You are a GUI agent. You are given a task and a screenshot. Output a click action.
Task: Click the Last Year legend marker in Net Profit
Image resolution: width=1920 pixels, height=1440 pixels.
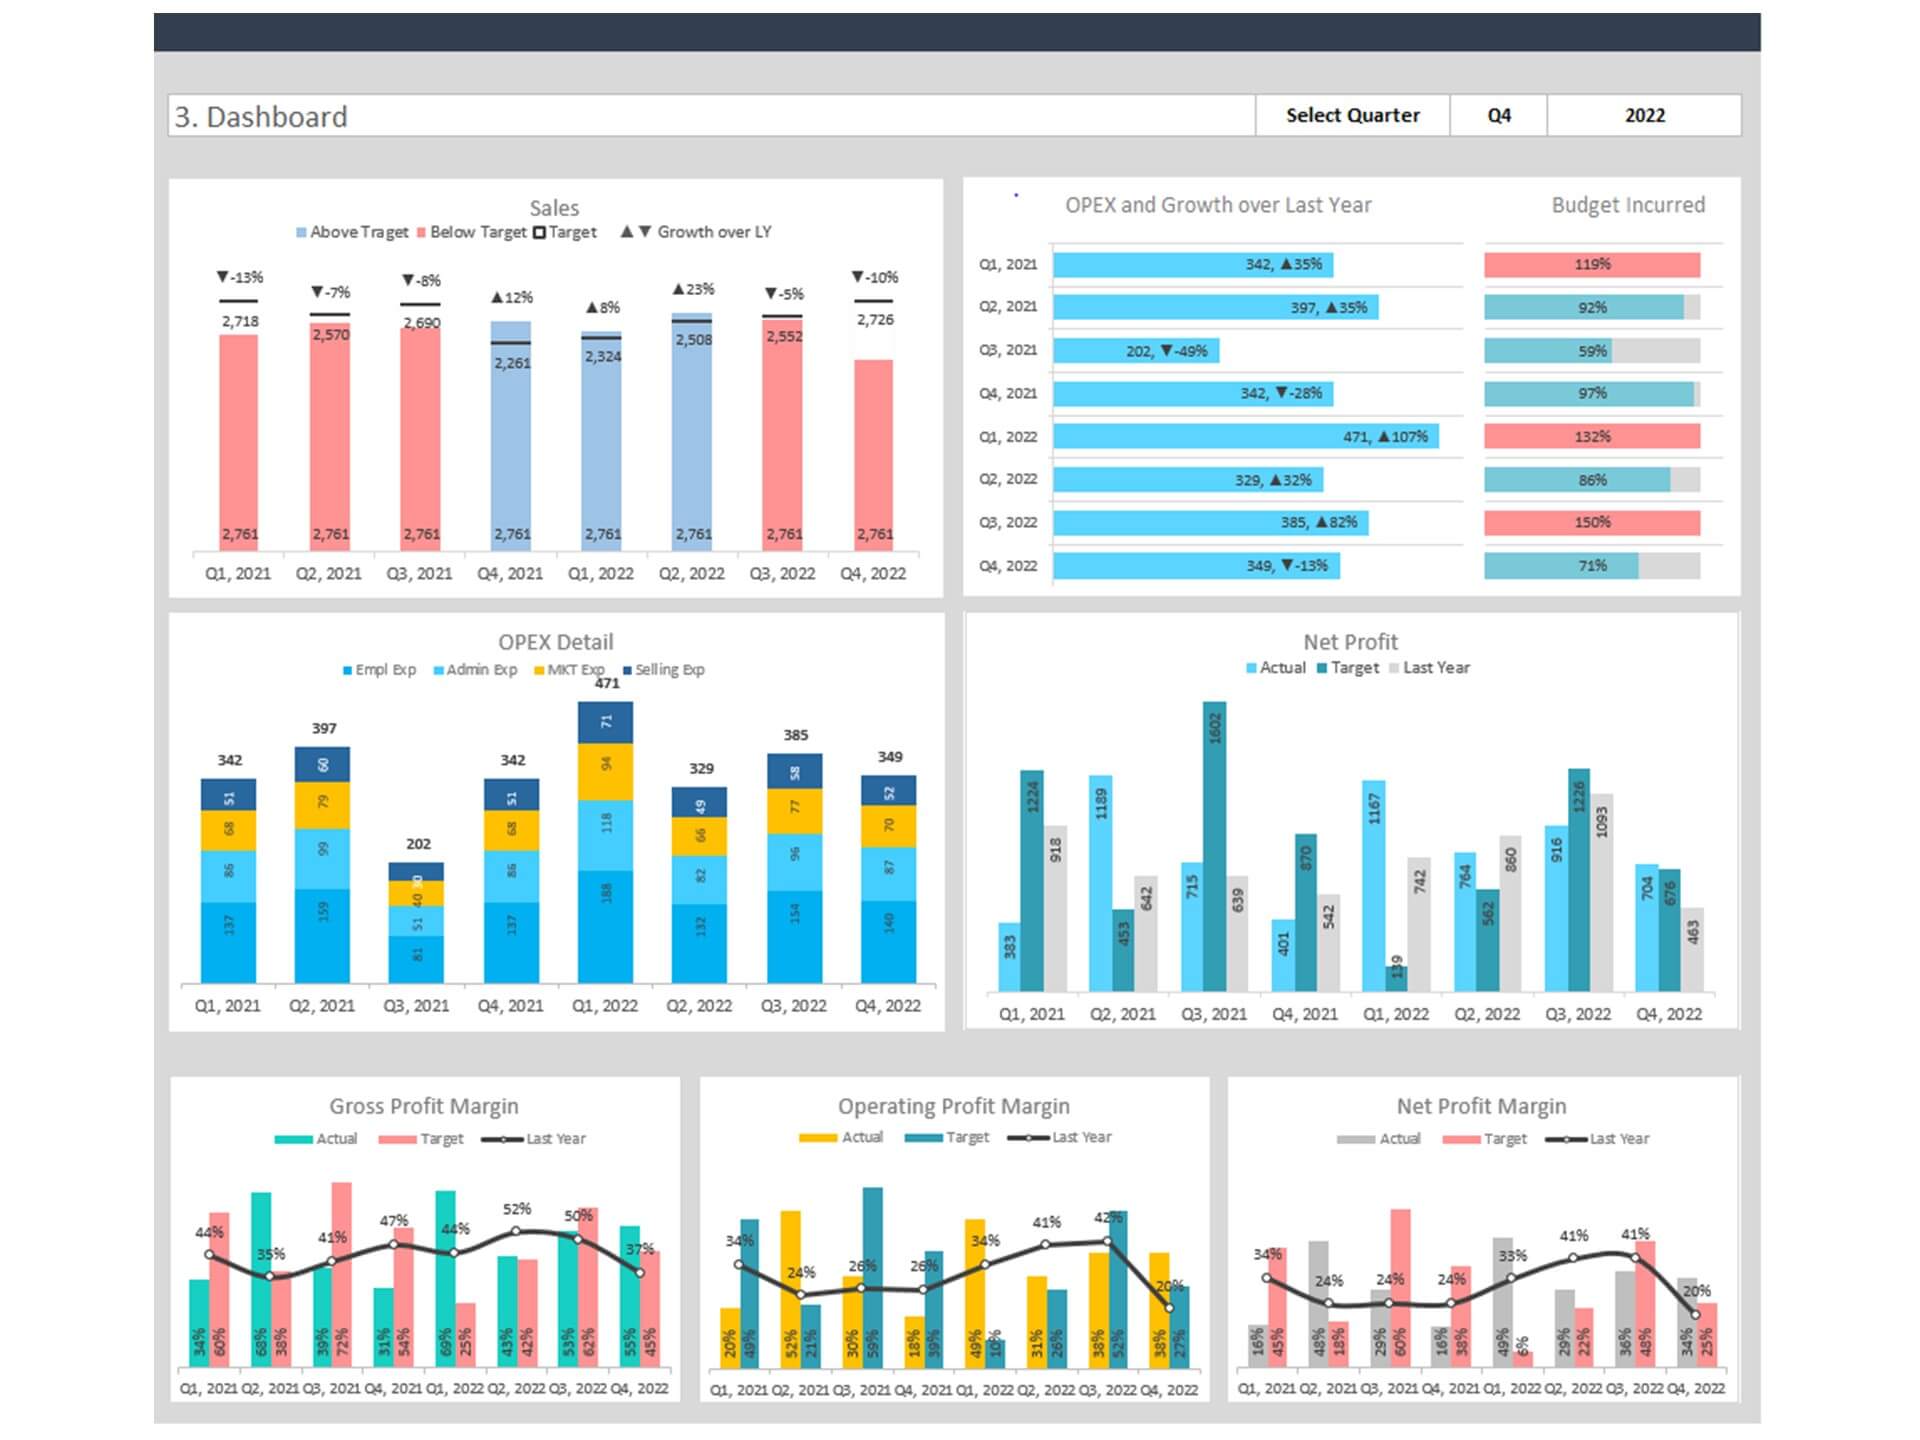tap(1394, 668)
